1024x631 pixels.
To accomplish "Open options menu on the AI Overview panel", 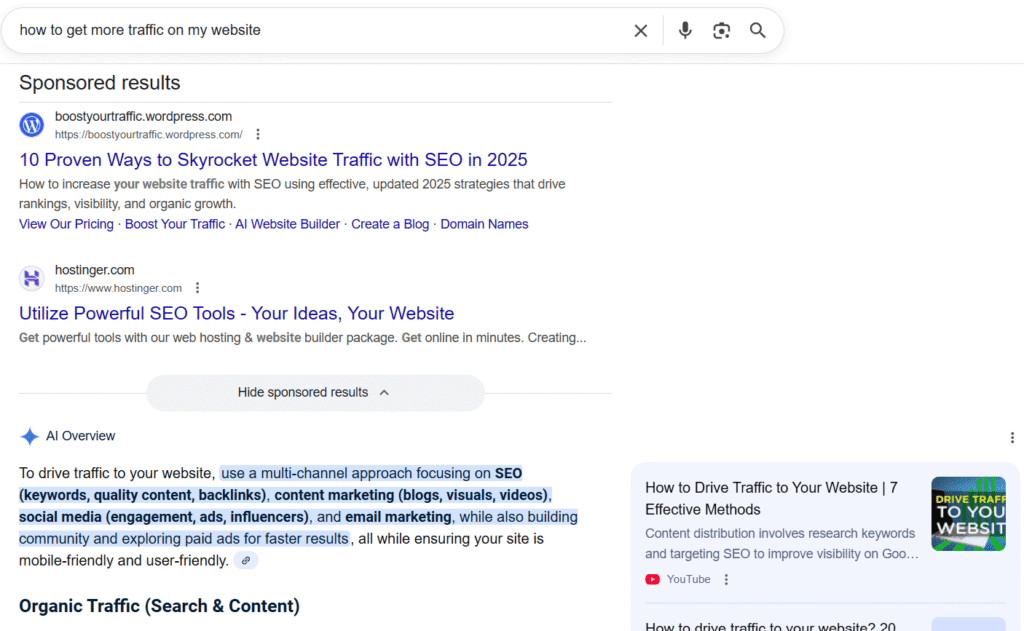I will 1012,438.
